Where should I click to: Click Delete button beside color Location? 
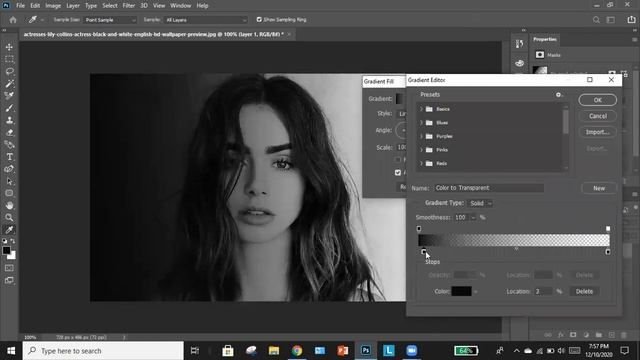point(584,291)
